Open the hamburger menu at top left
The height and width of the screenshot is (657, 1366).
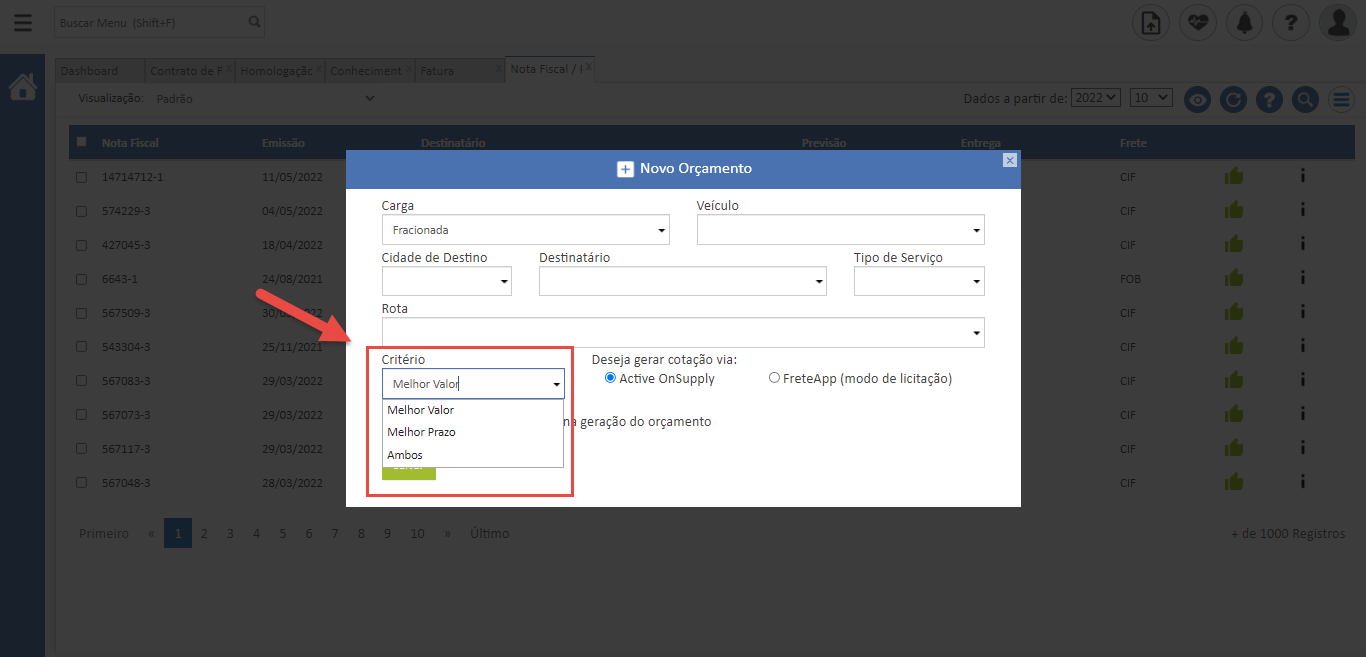[x=22, y=22]
